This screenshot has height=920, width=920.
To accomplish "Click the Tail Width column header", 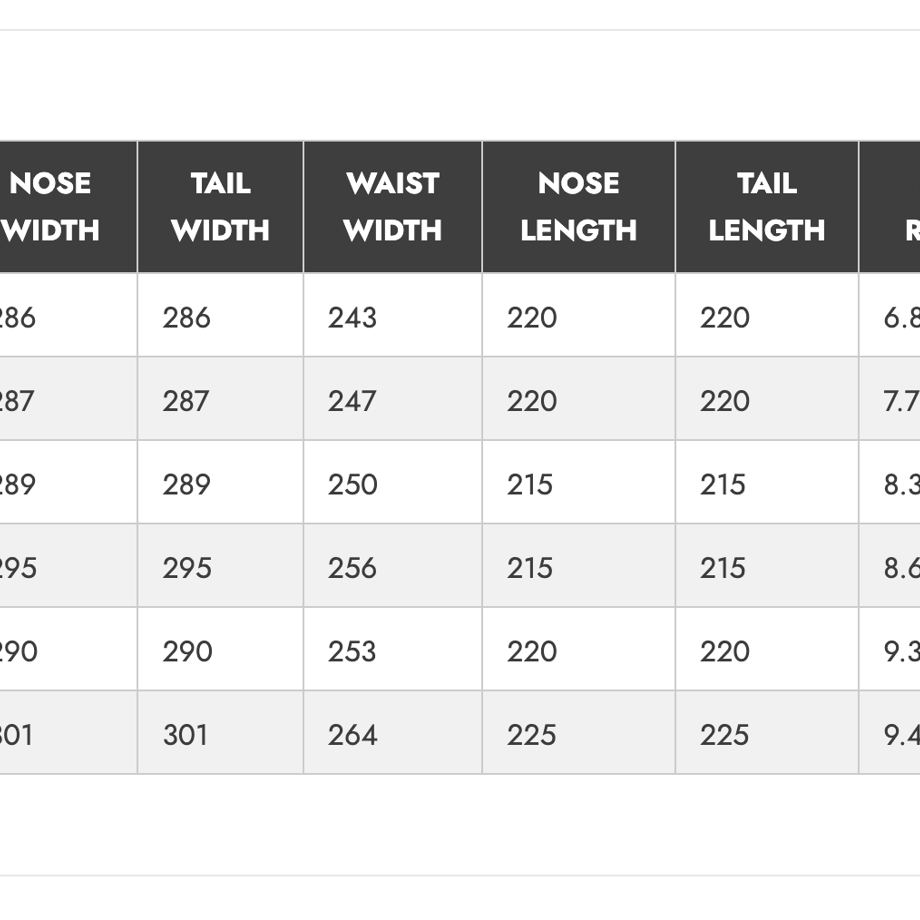I will pos(221,207).
